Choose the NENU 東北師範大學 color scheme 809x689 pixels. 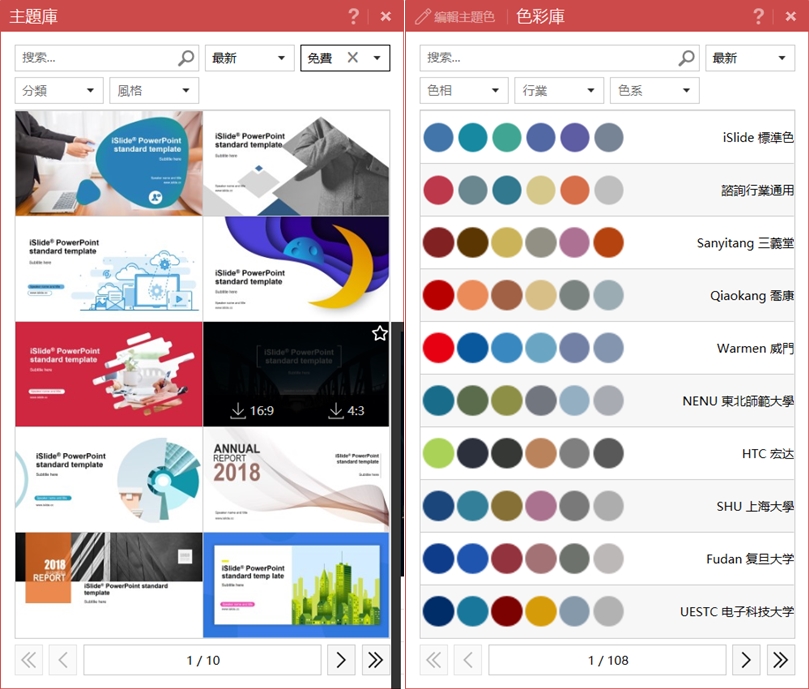pyautogui.click(x=607, y=400)
